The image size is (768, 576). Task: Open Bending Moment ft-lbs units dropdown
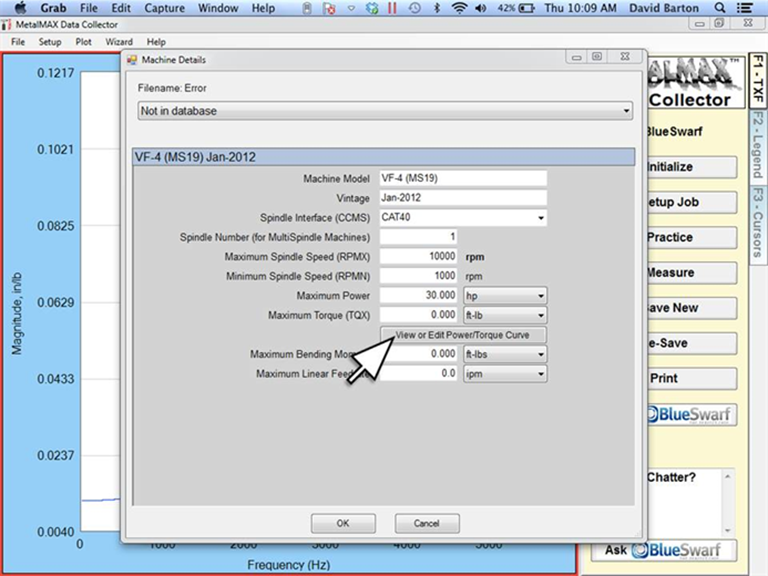pyautogui.click(x=505, y=354)
